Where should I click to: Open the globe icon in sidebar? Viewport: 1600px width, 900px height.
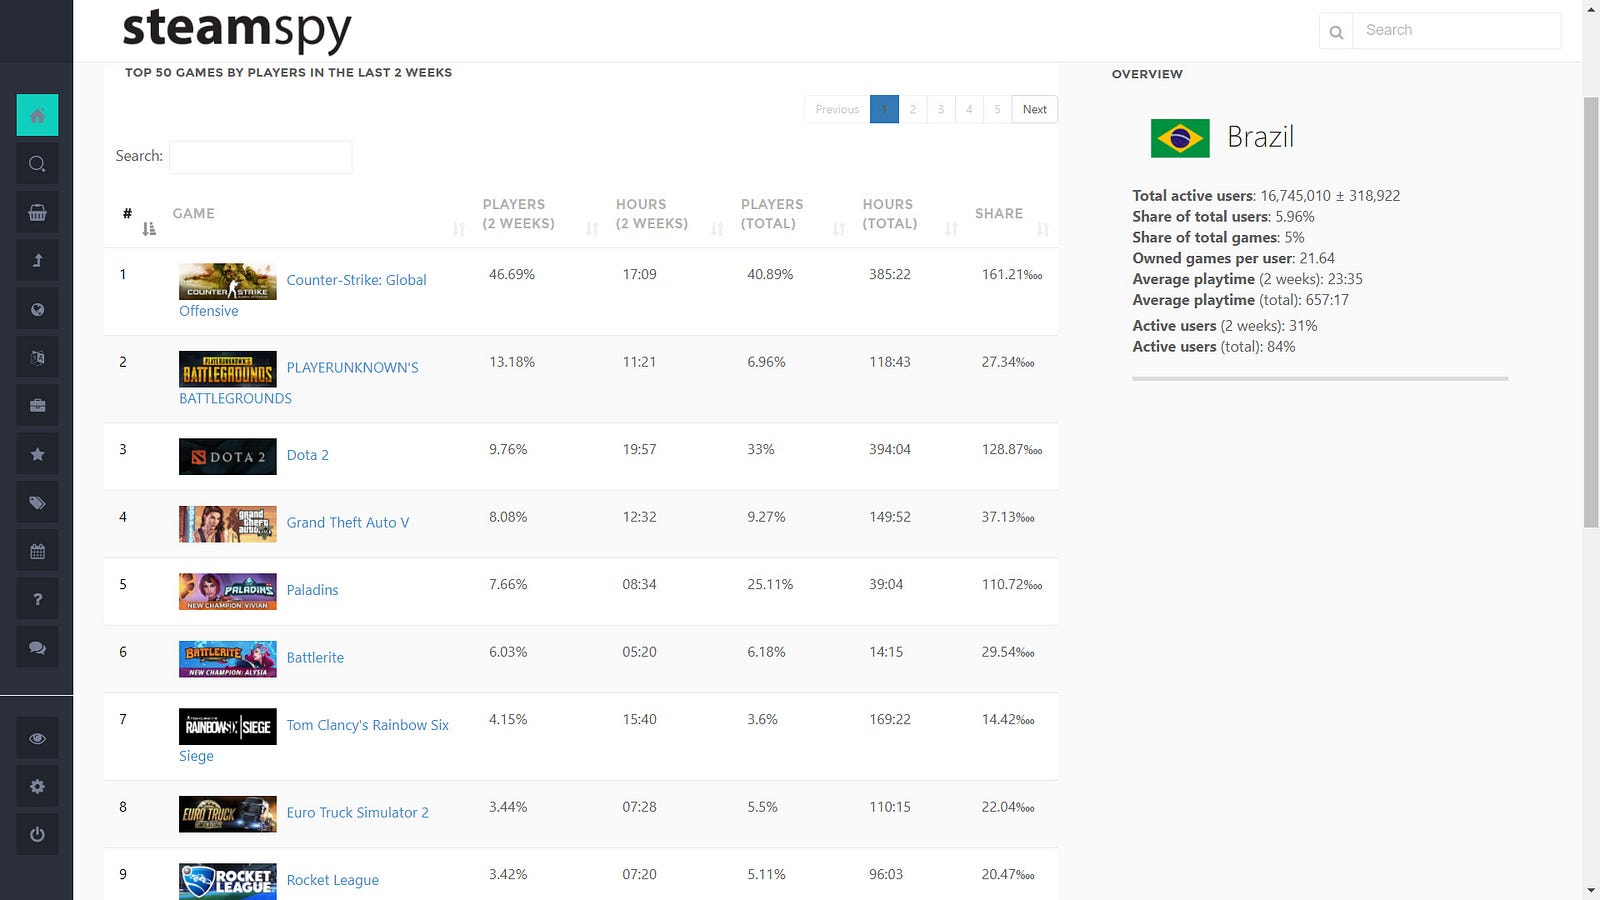[x=37, y=309]
